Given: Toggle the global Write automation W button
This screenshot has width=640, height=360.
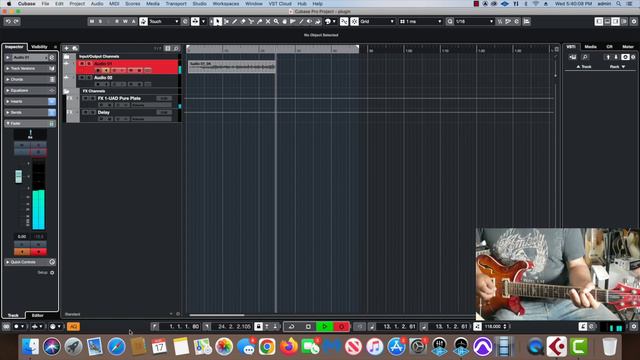Looking at the screenshot, I should click(x=125, y=21).
